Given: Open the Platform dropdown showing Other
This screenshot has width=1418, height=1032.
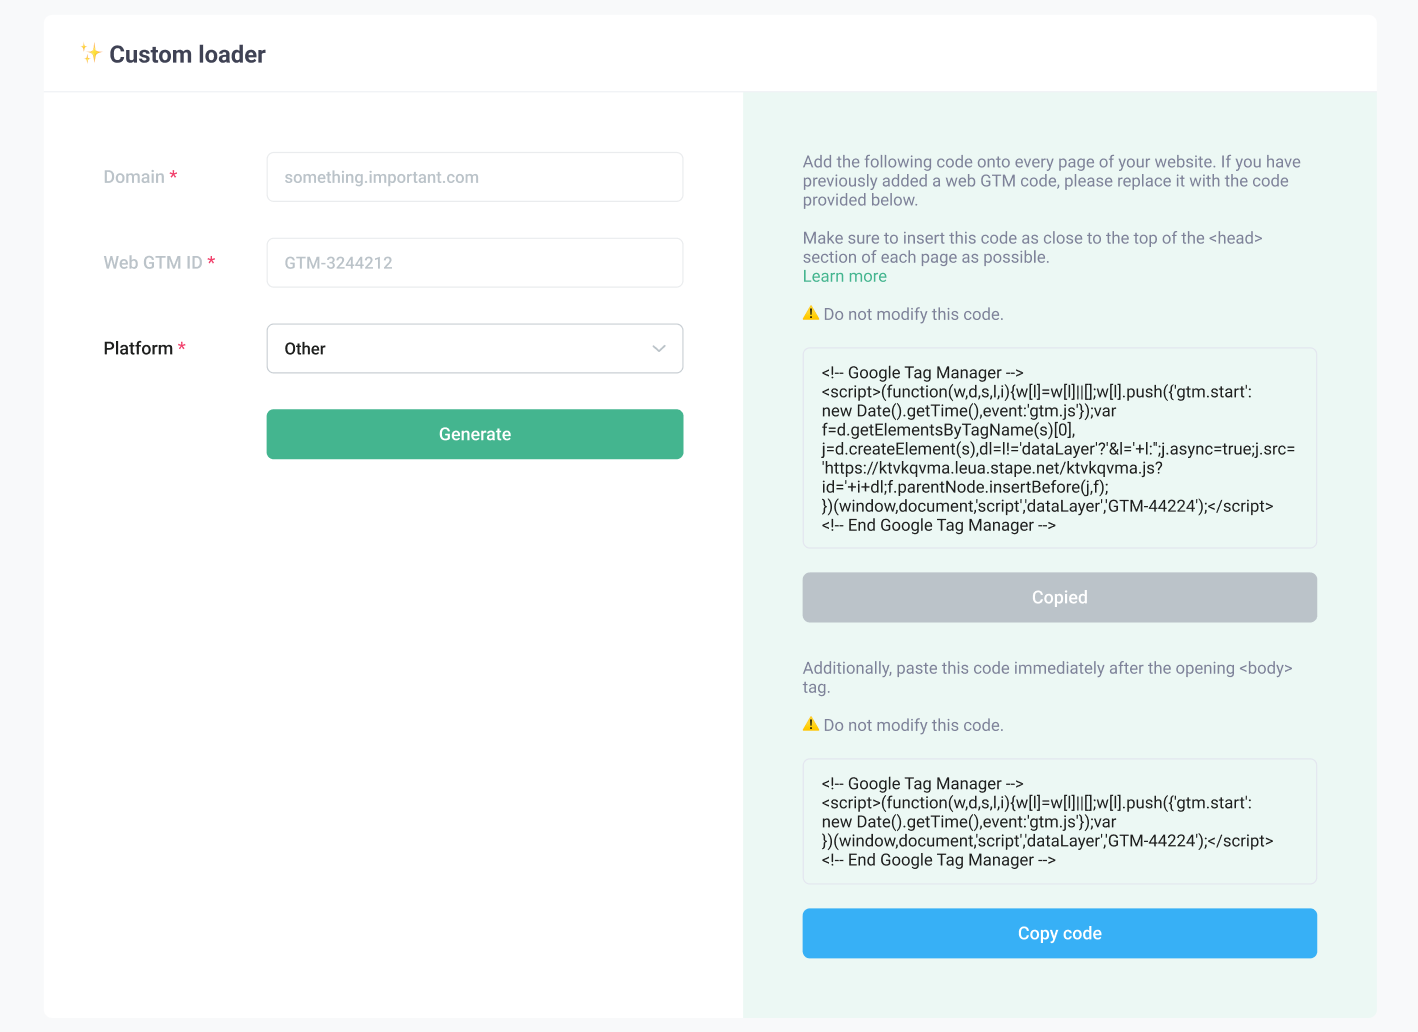Looking at the screenshot, I should point(475,349).
